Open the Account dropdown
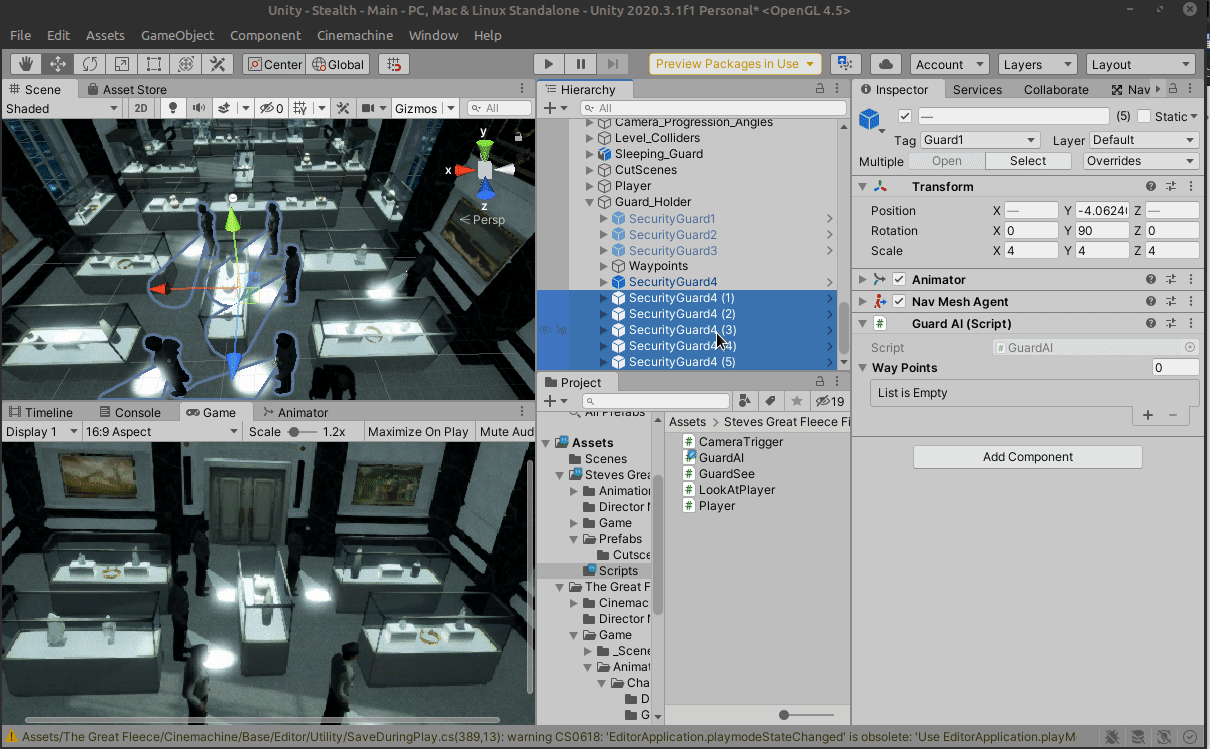This screenshot has height=749, width=1210. tap(949, 64)
